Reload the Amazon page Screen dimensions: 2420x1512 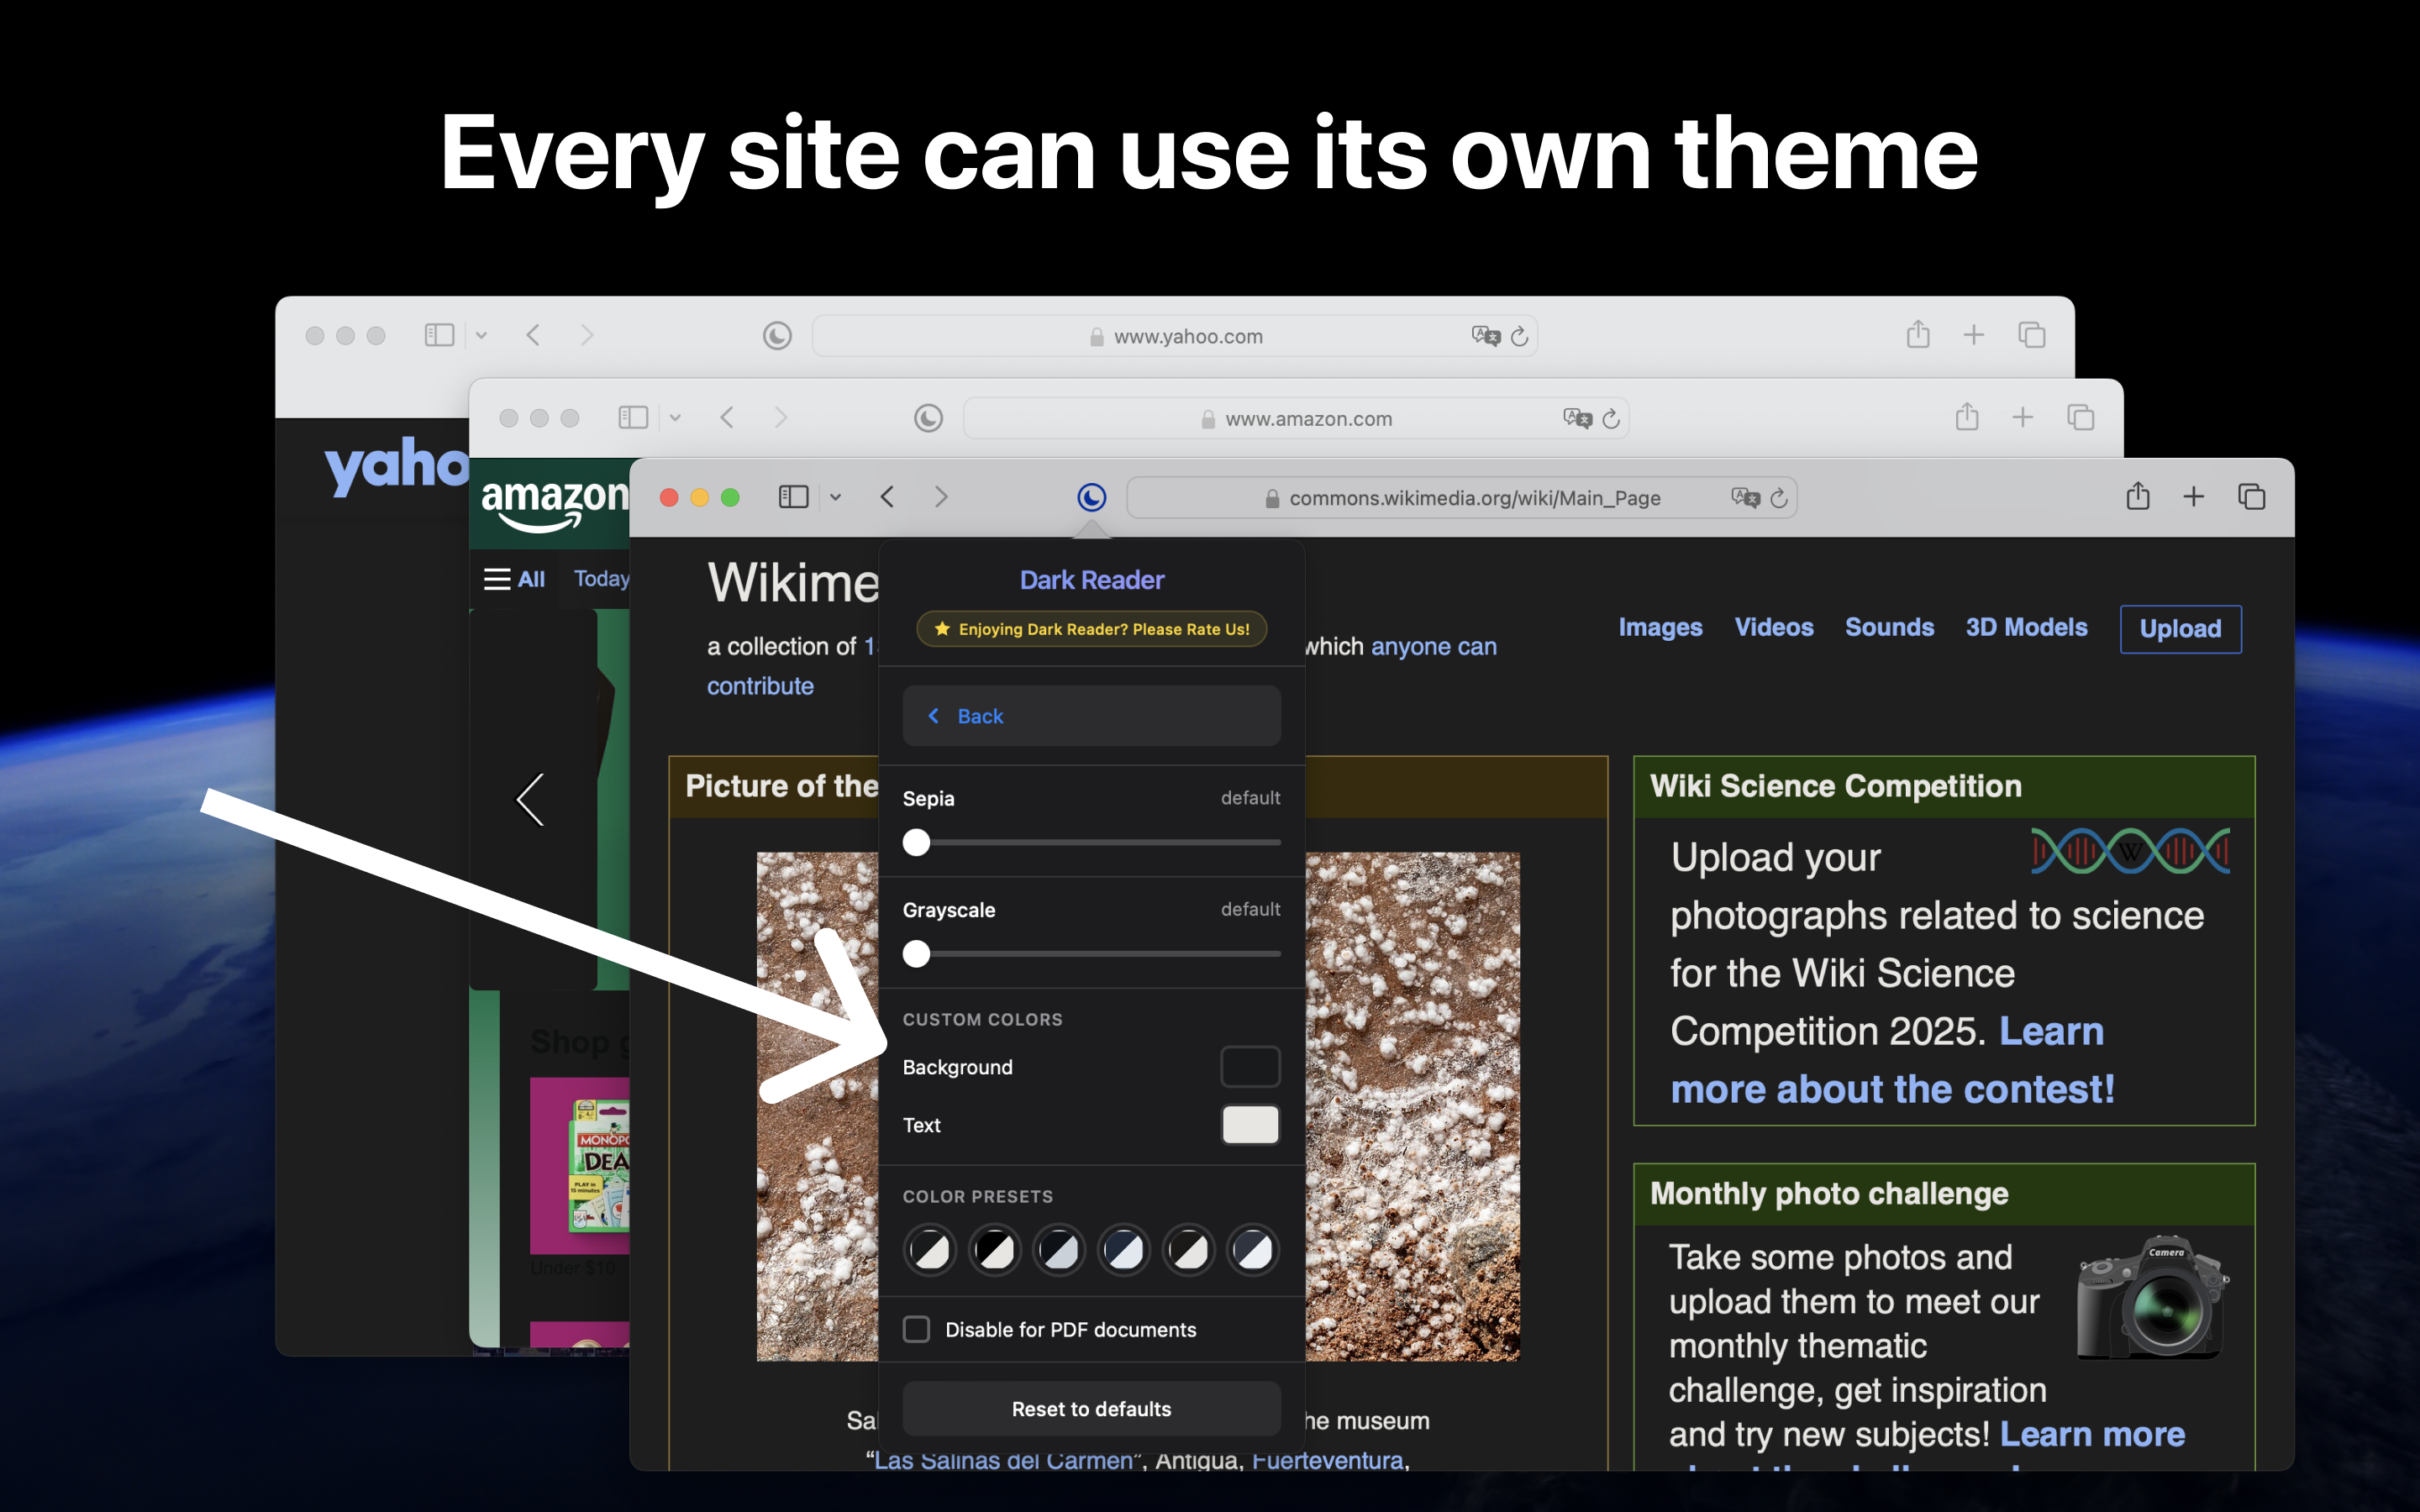point(1610,419)
